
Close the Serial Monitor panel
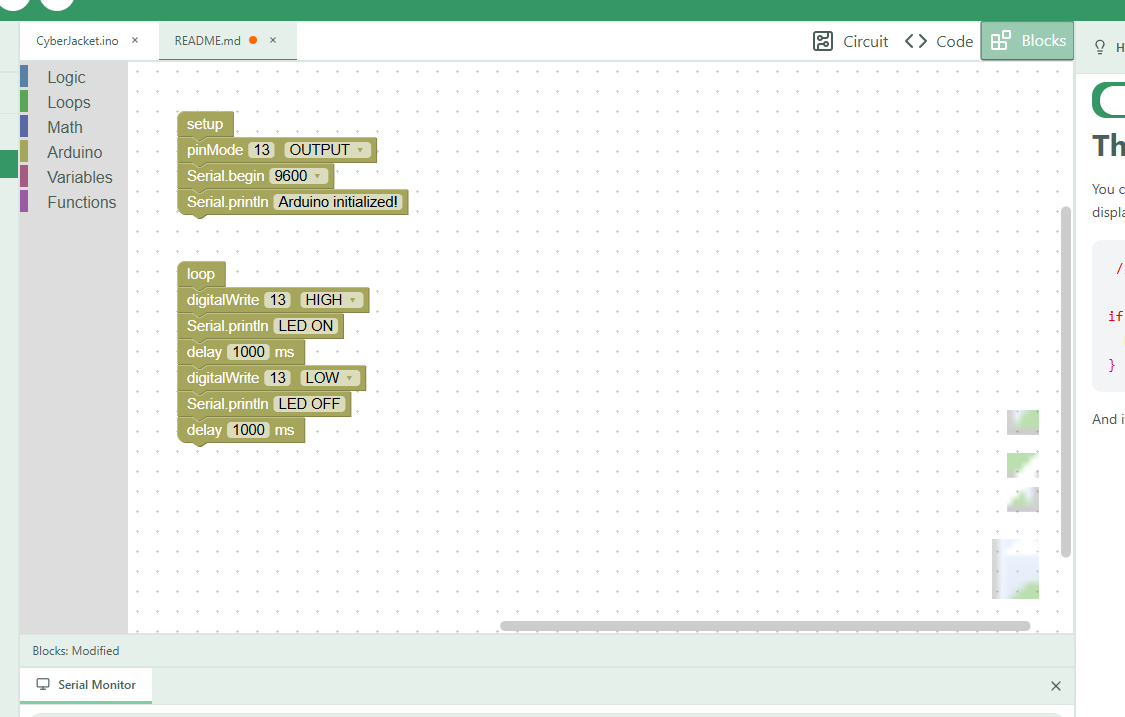click(1056, 686)
